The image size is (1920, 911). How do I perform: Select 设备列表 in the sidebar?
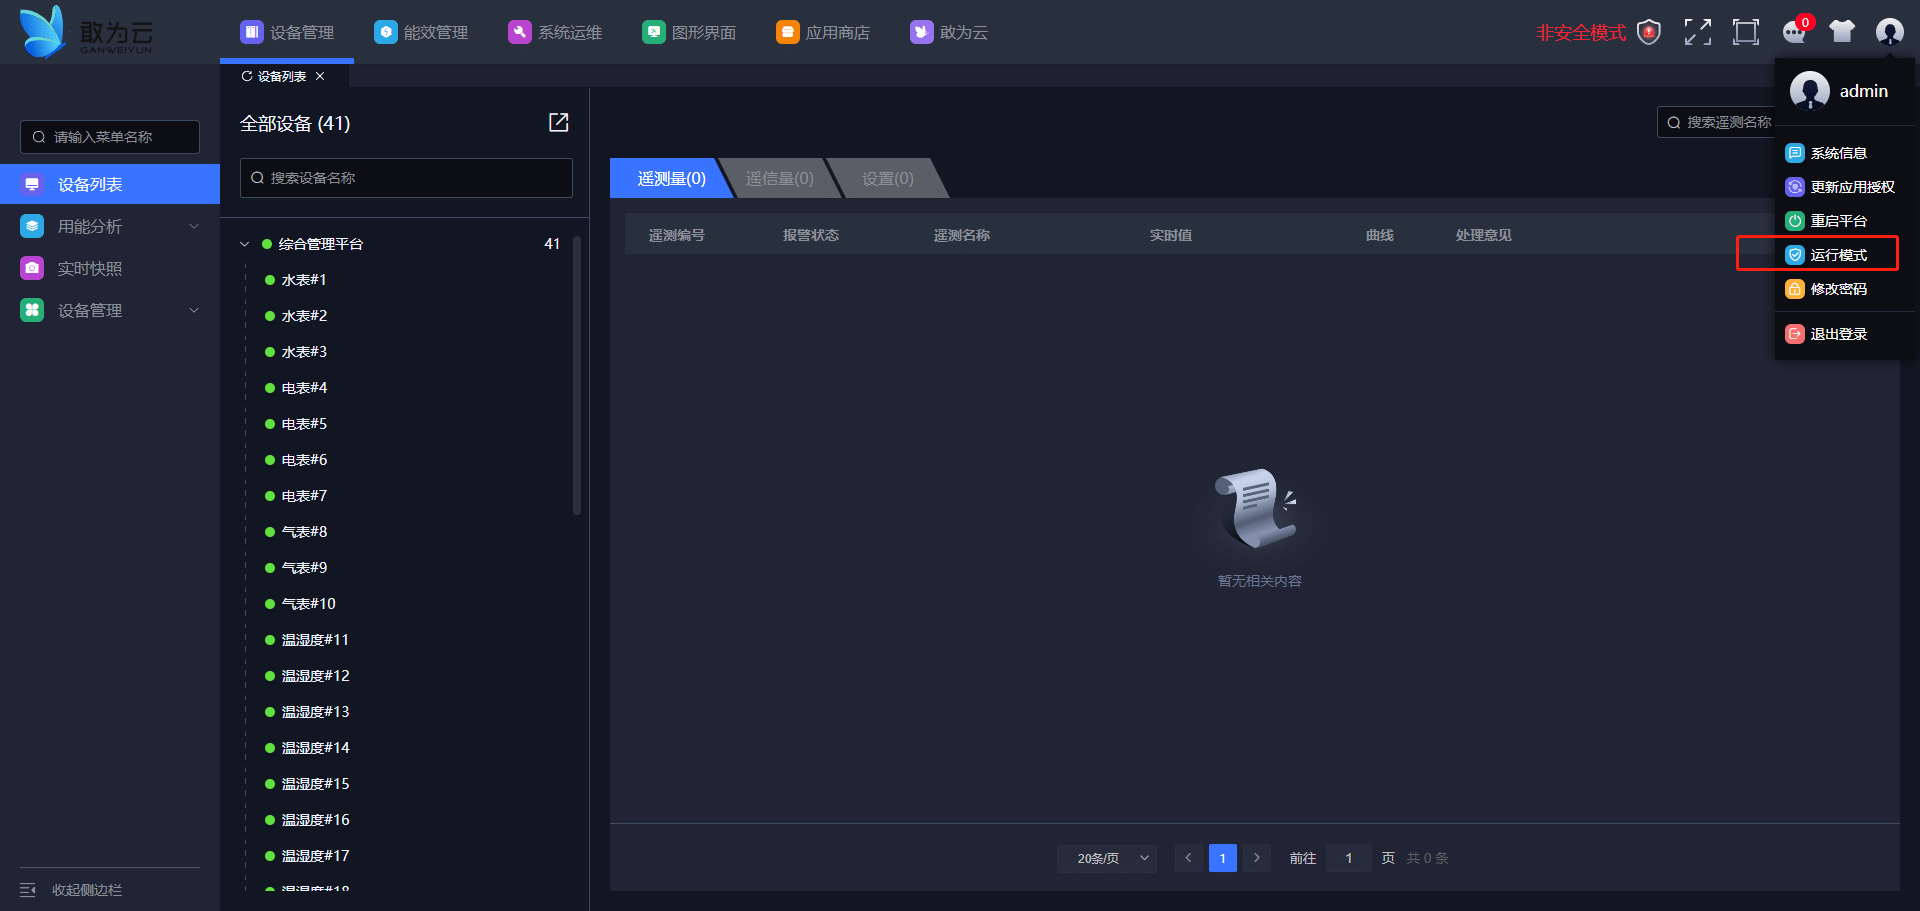tap(110, 184)
